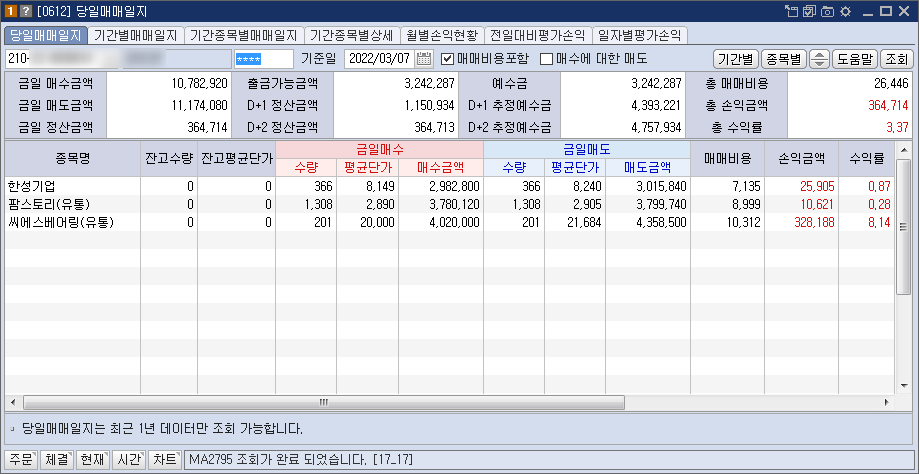Open the calendar icon next to 기준일 date
Viewport: 919px width, 474px height.
424,59
